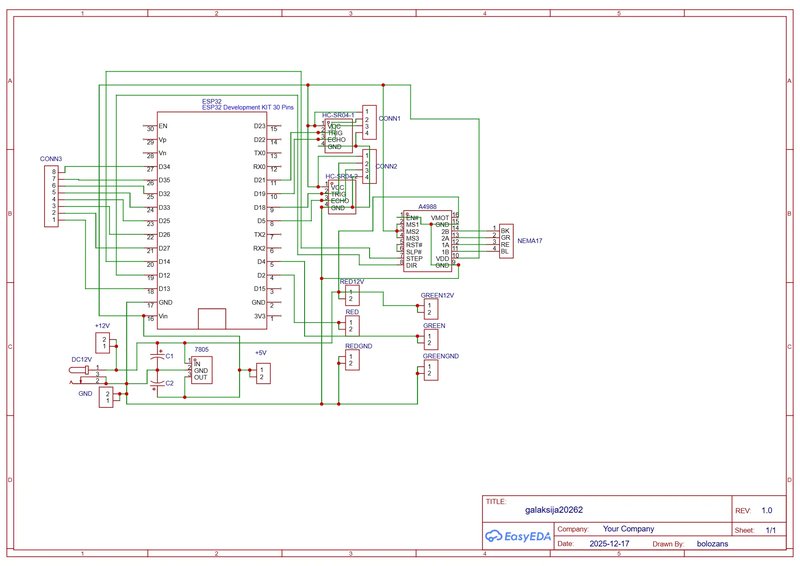Click the D25 pin on ESP32
This screenshot has height=566, width=800.
[x=164, y=221]
